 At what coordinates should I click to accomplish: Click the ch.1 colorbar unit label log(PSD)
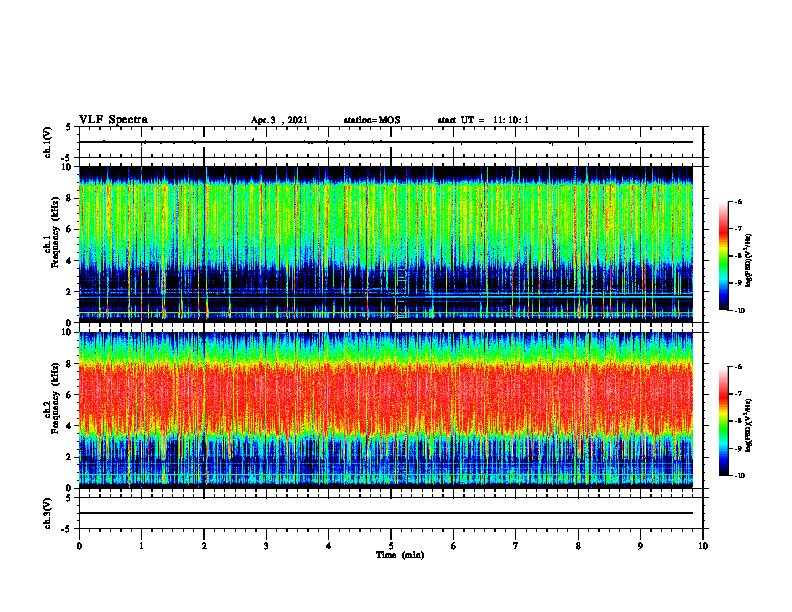pyautogui.click(x=750, y=260)
